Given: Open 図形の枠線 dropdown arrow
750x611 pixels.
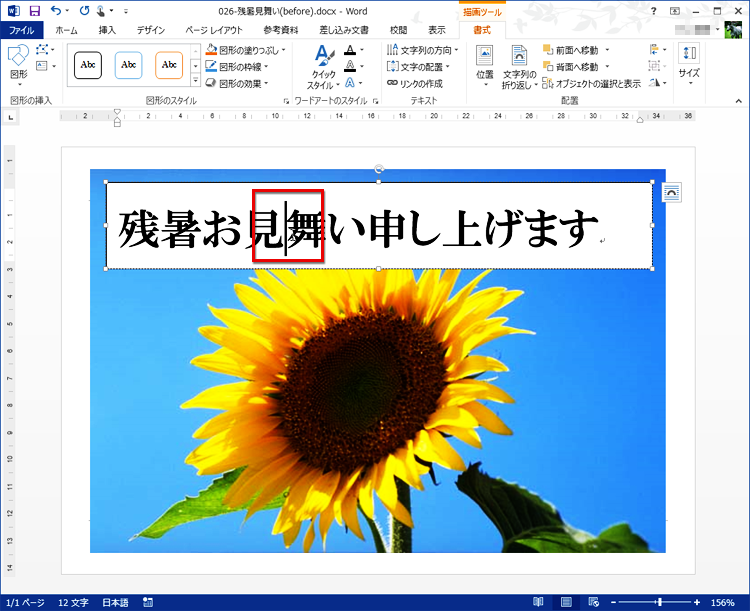Looking at the screenshot, I should (x=266, y=67).
